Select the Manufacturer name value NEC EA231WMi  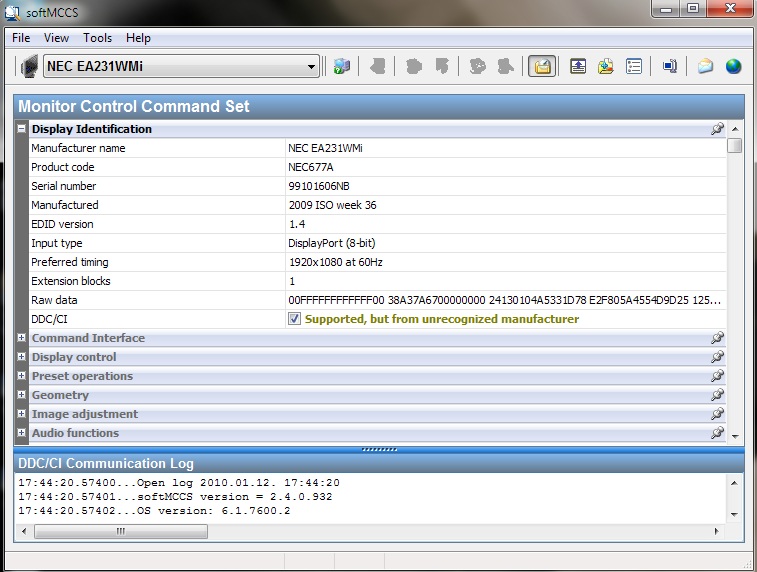pyautogui.click(x=325, y=148)
